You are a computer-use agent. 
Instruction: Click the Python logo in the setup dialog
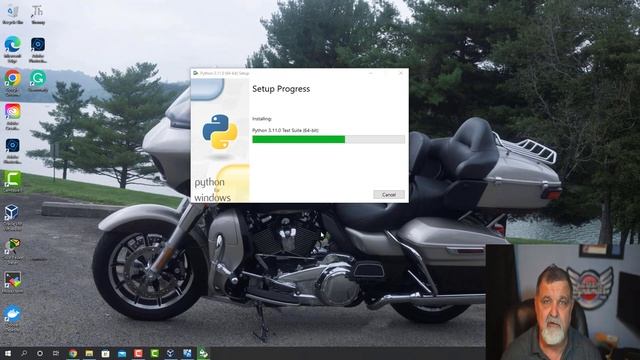[x=220, y=131]
